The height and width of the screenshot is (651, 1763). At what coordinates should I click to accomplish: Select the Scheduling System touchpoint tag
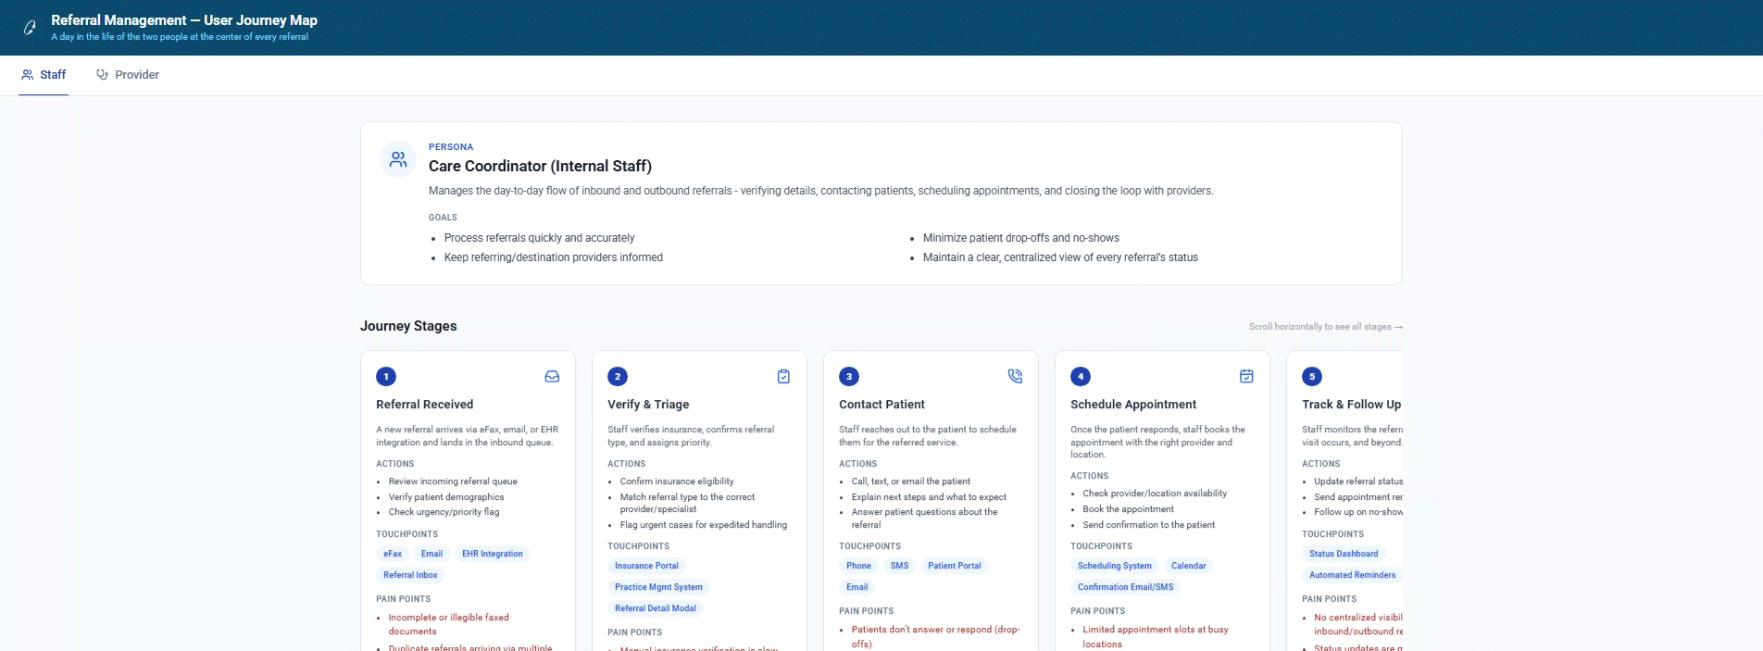coord(1115,566)
